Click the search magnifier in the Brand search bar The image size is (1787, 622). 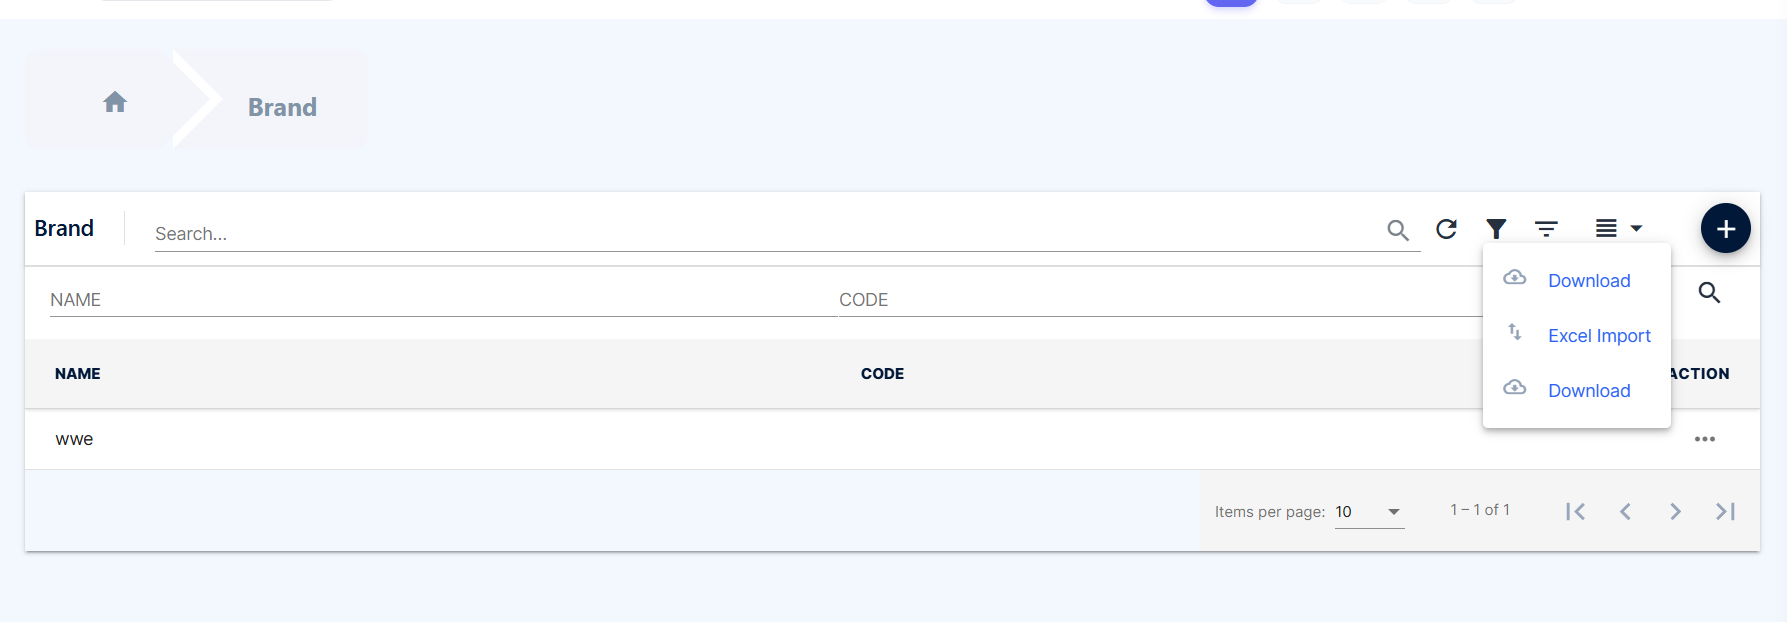1398,231
